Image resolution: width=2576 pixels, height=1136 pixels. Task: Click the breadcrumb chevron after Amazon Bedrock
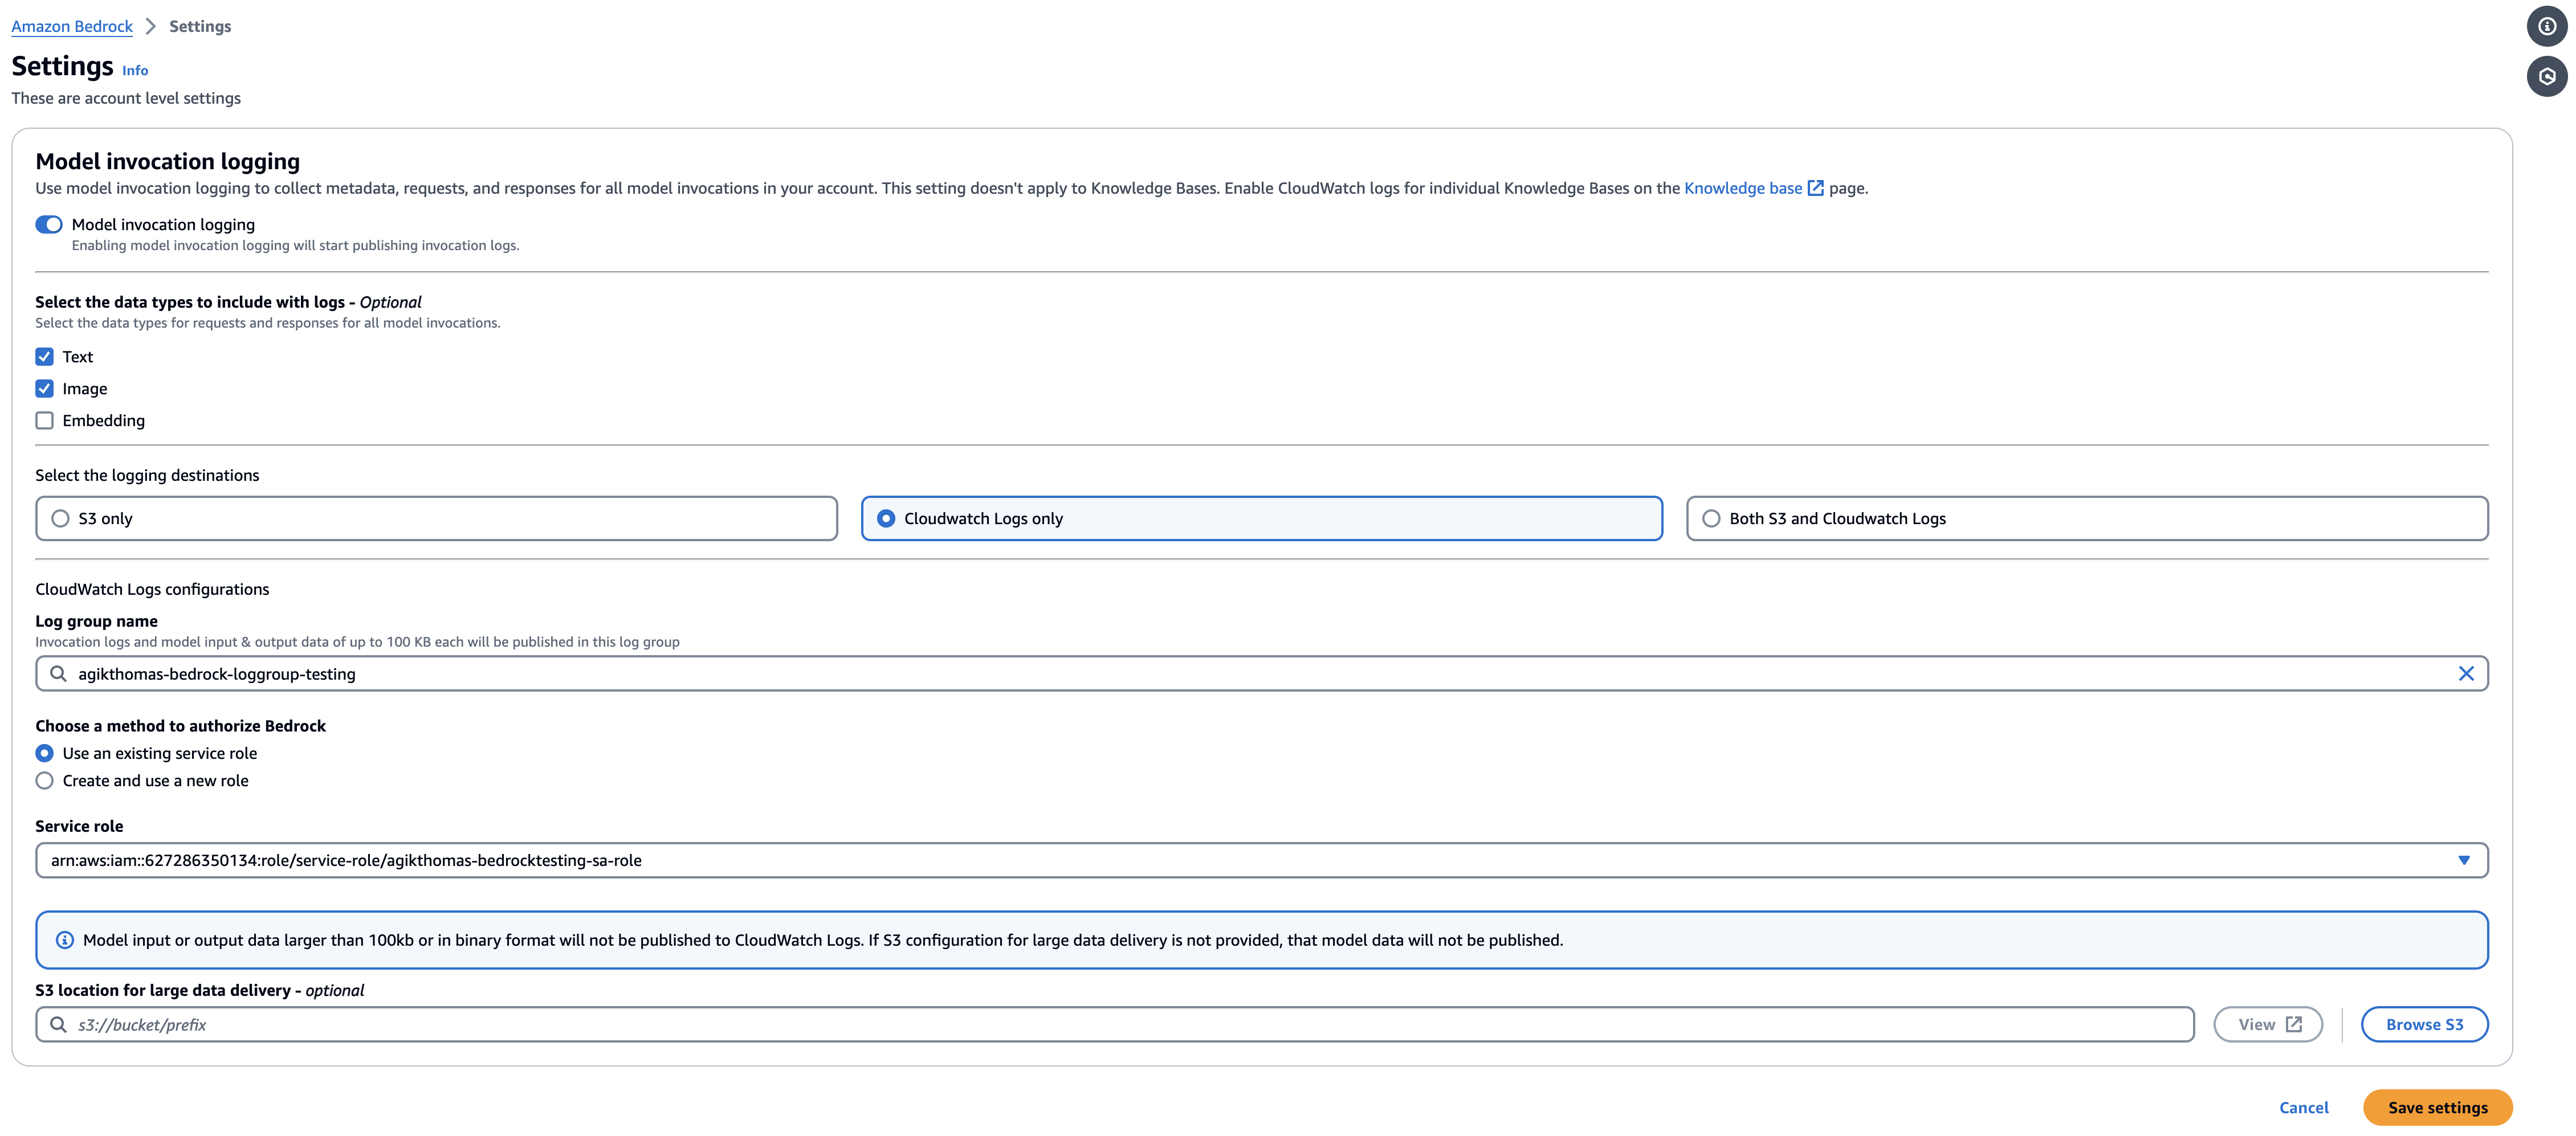coord(151,26)
